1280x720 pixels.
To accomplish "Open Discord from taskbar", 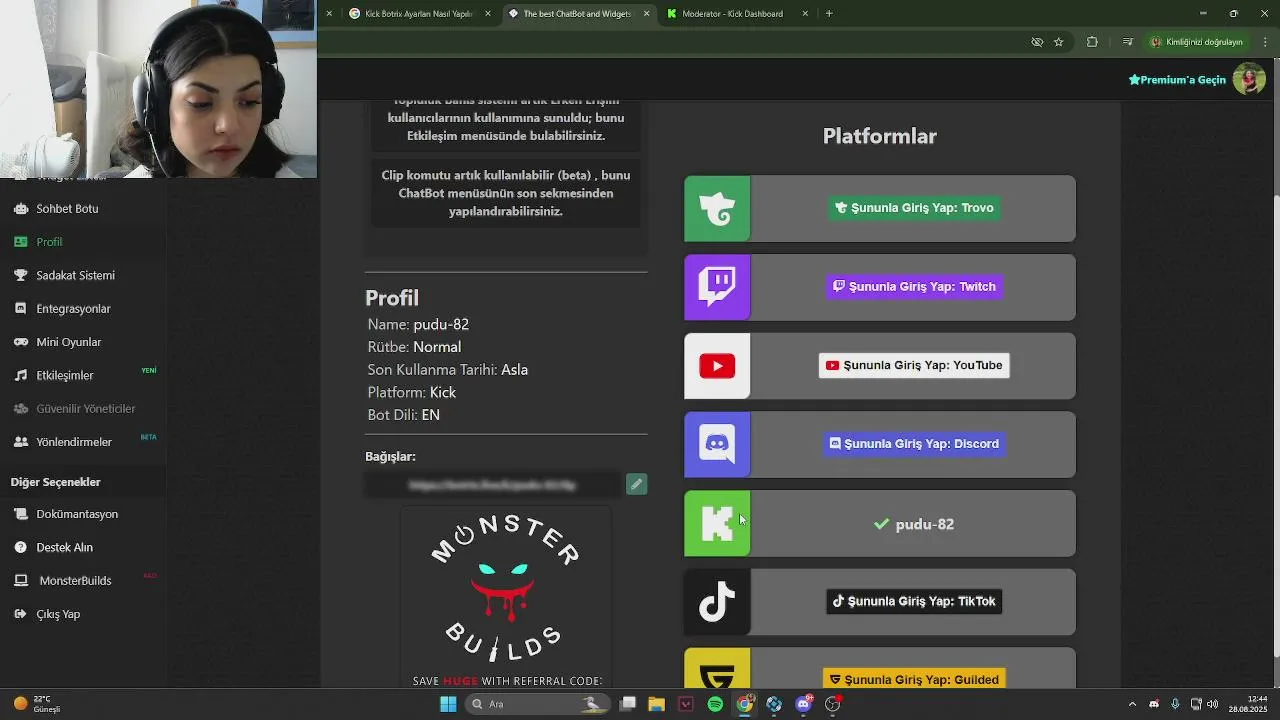I will pos(803,704).
